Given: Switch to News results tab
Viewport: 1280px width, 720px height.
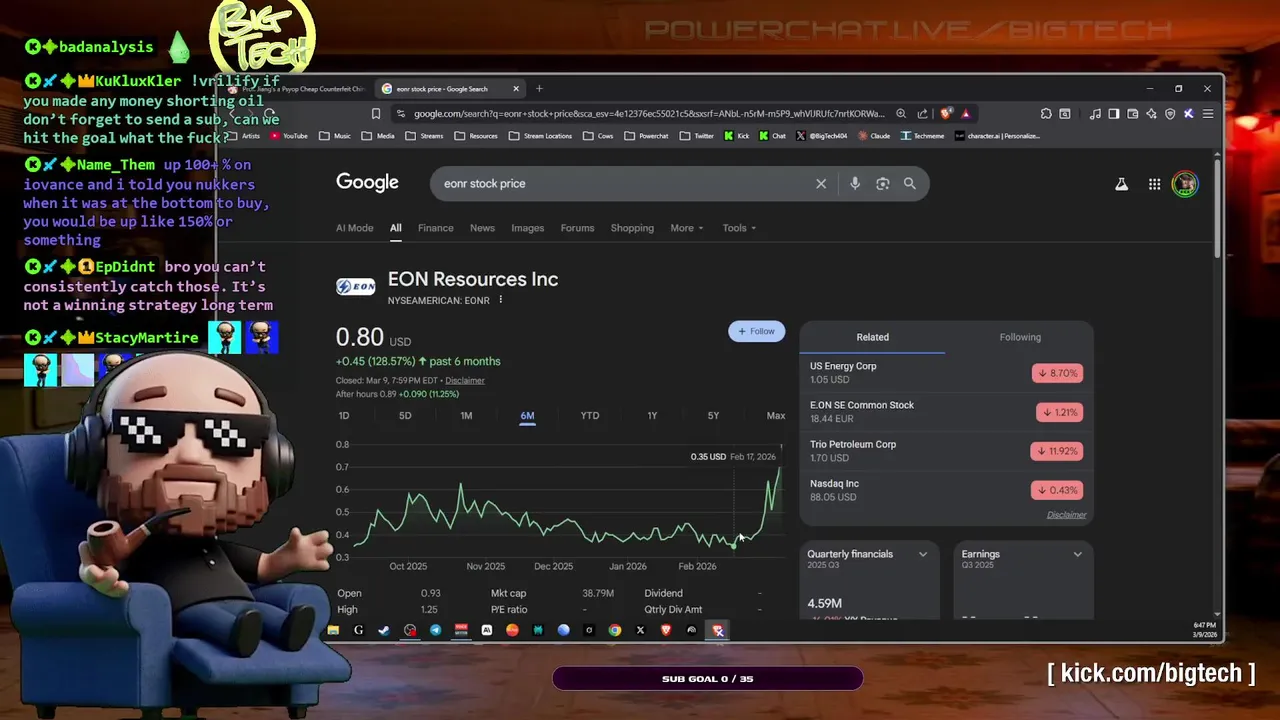Looking at the screenshot, I should tap(482, 228).
